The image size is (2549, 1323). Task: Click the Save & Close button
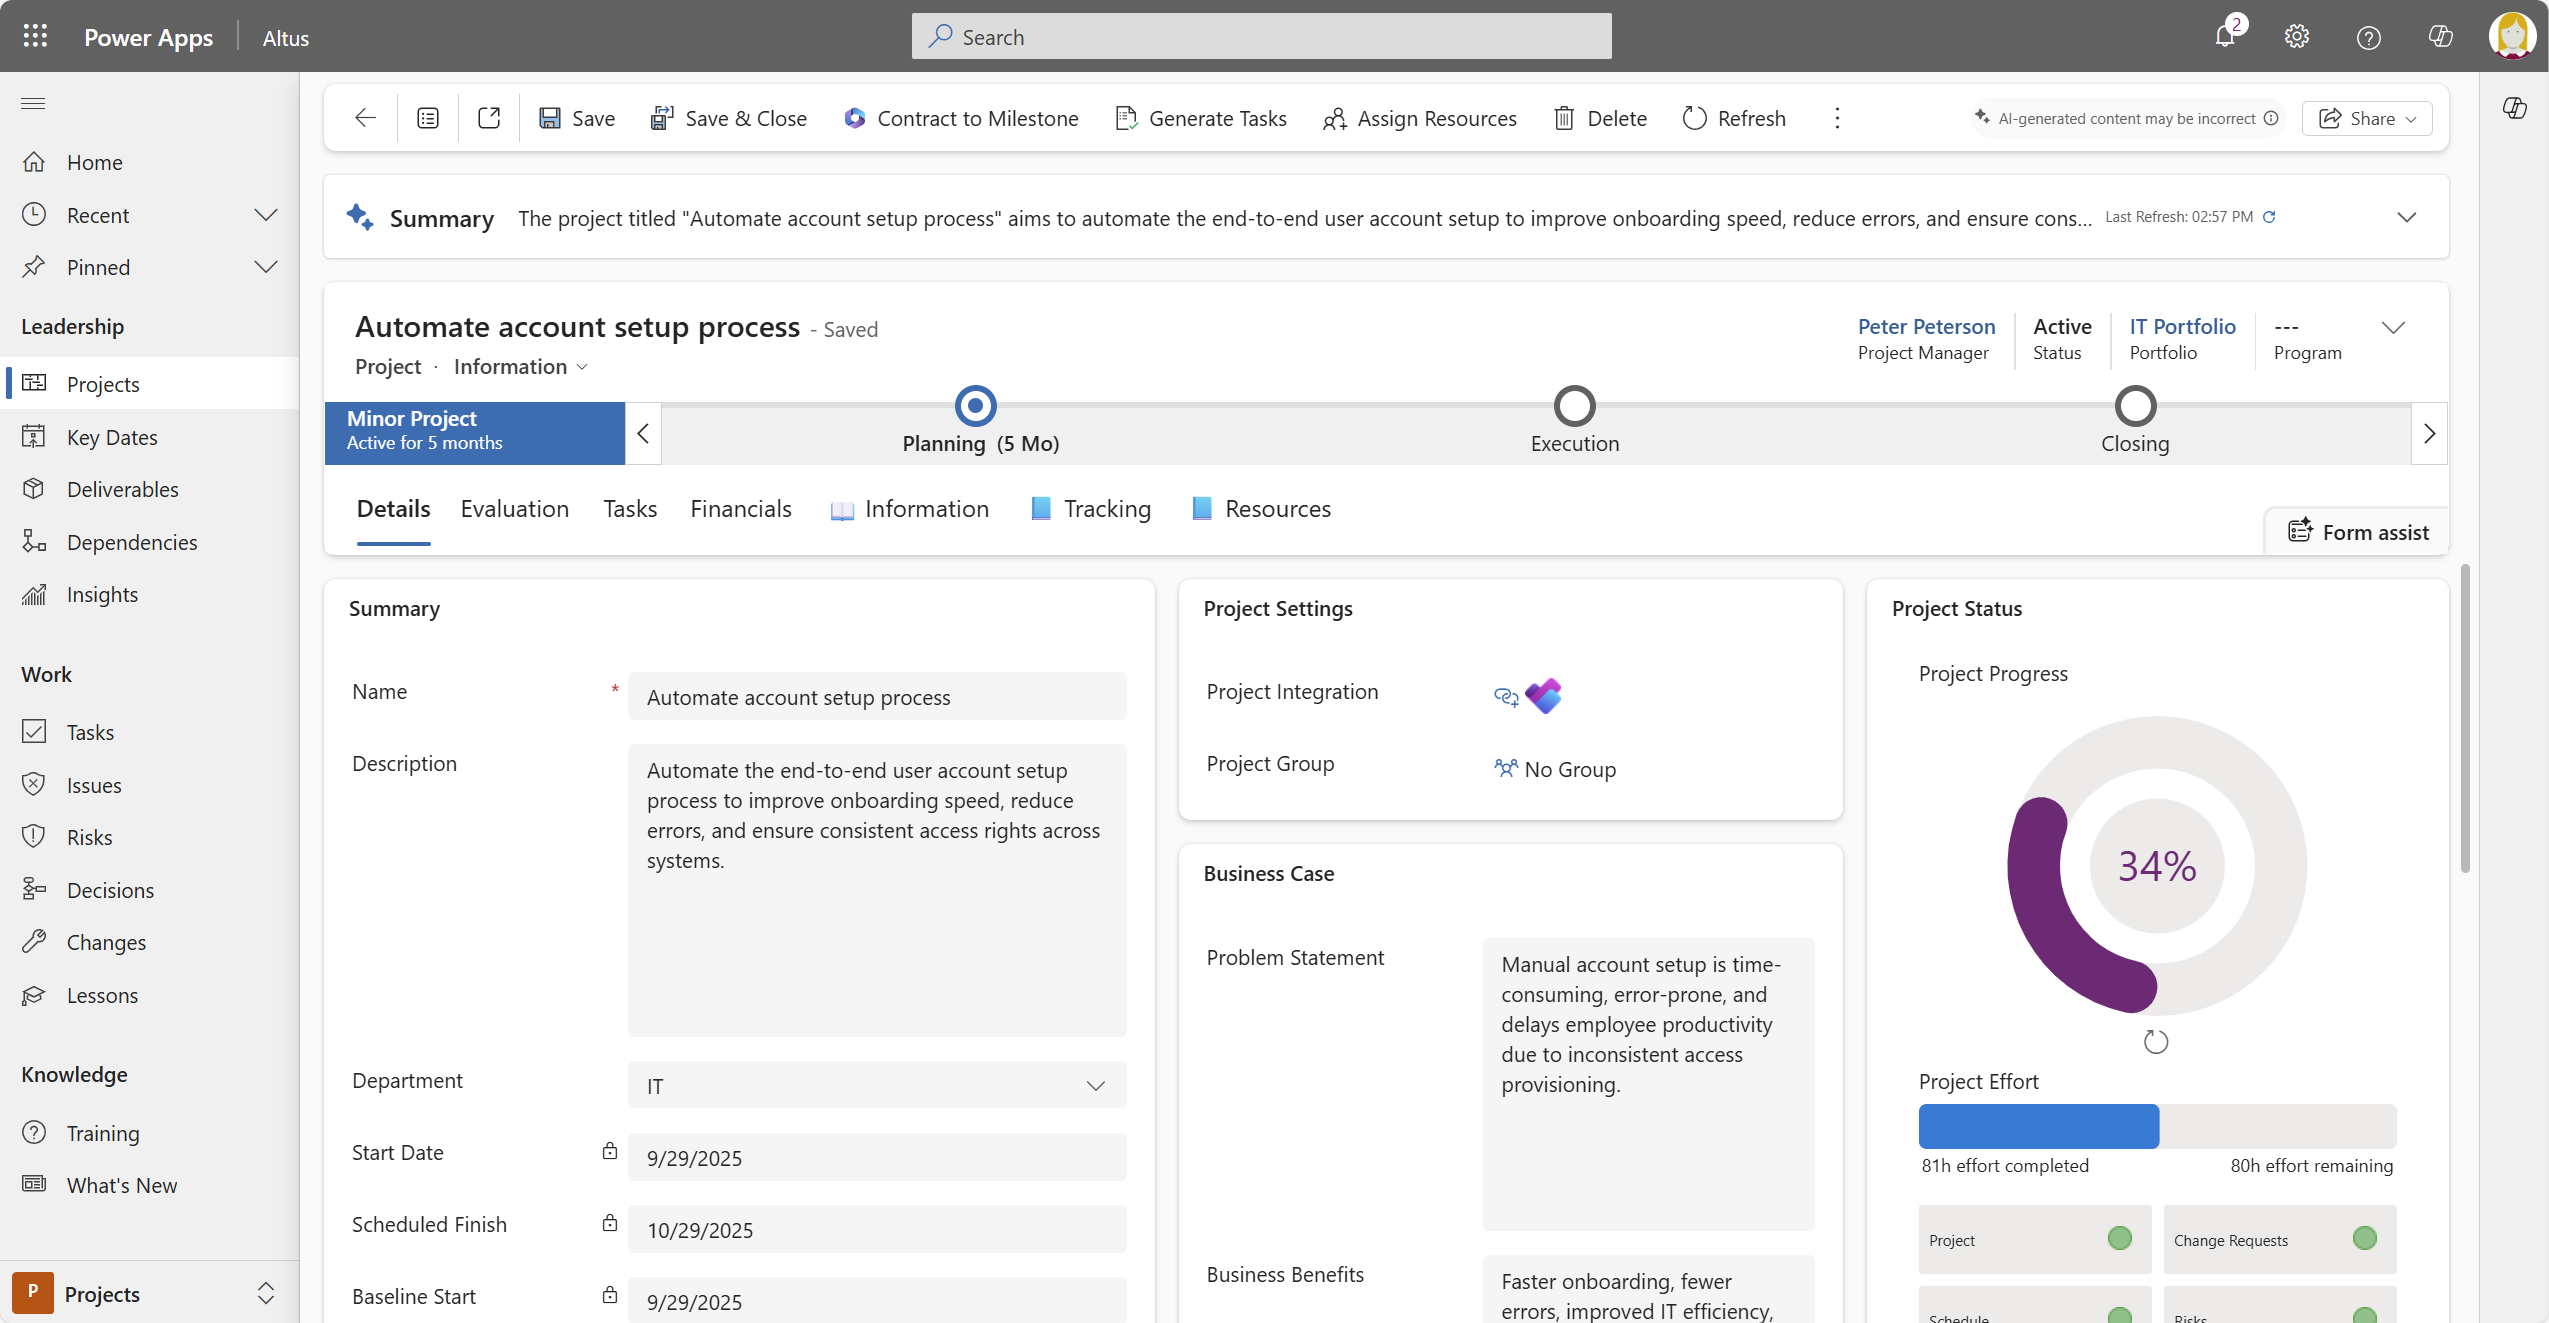pos(729,118)
